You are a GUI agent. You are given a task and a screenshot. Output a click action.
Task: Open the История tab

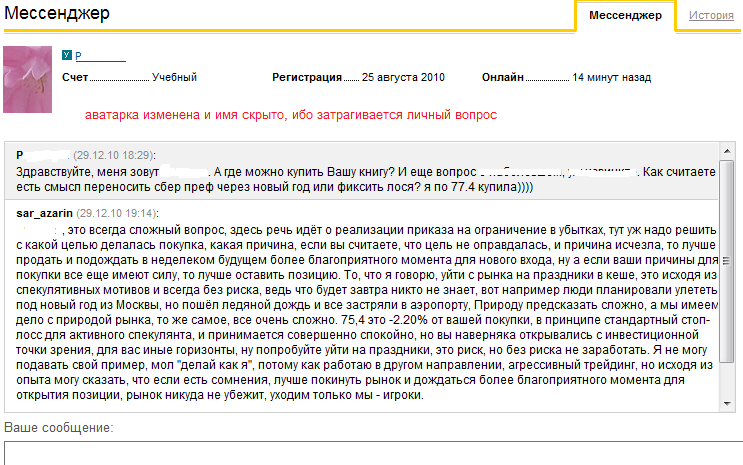coord(711,16)
